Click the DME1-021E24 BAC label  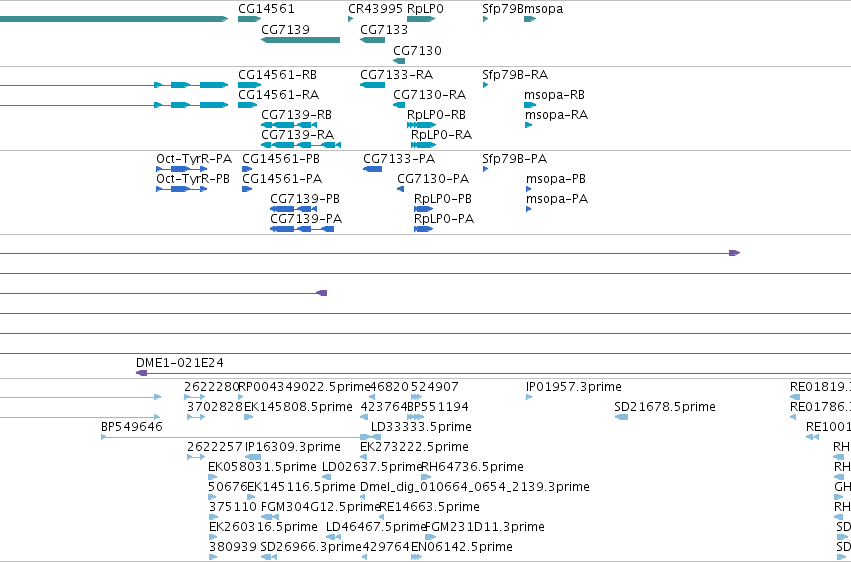(180, 362)
